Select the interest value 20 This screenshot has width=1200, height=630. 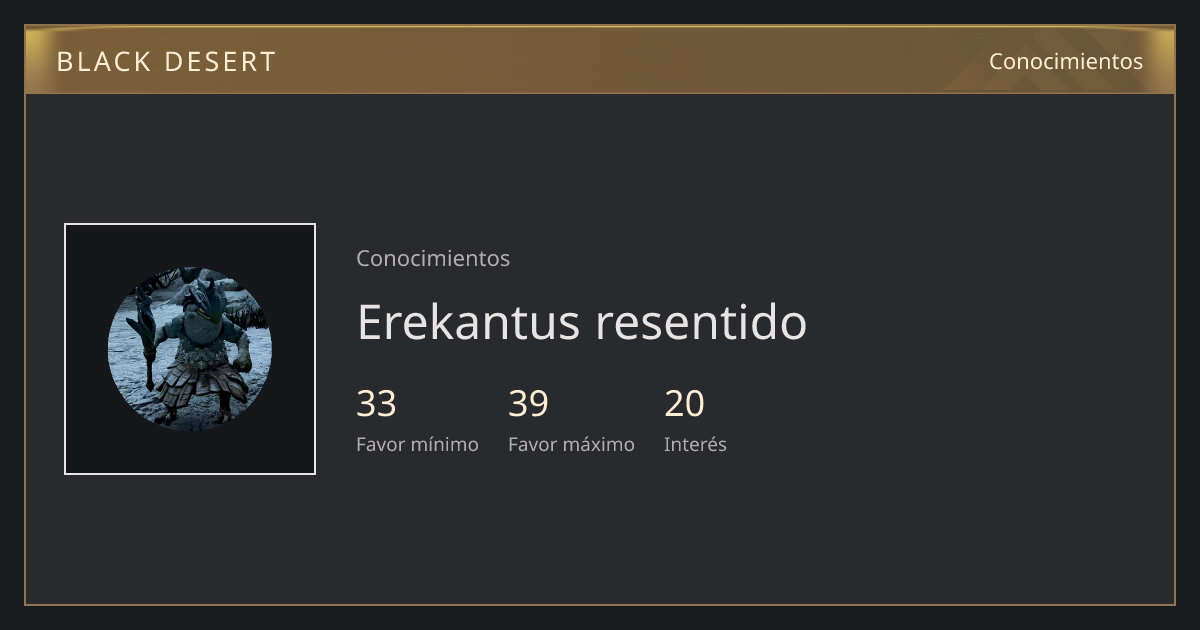(684, 404)
